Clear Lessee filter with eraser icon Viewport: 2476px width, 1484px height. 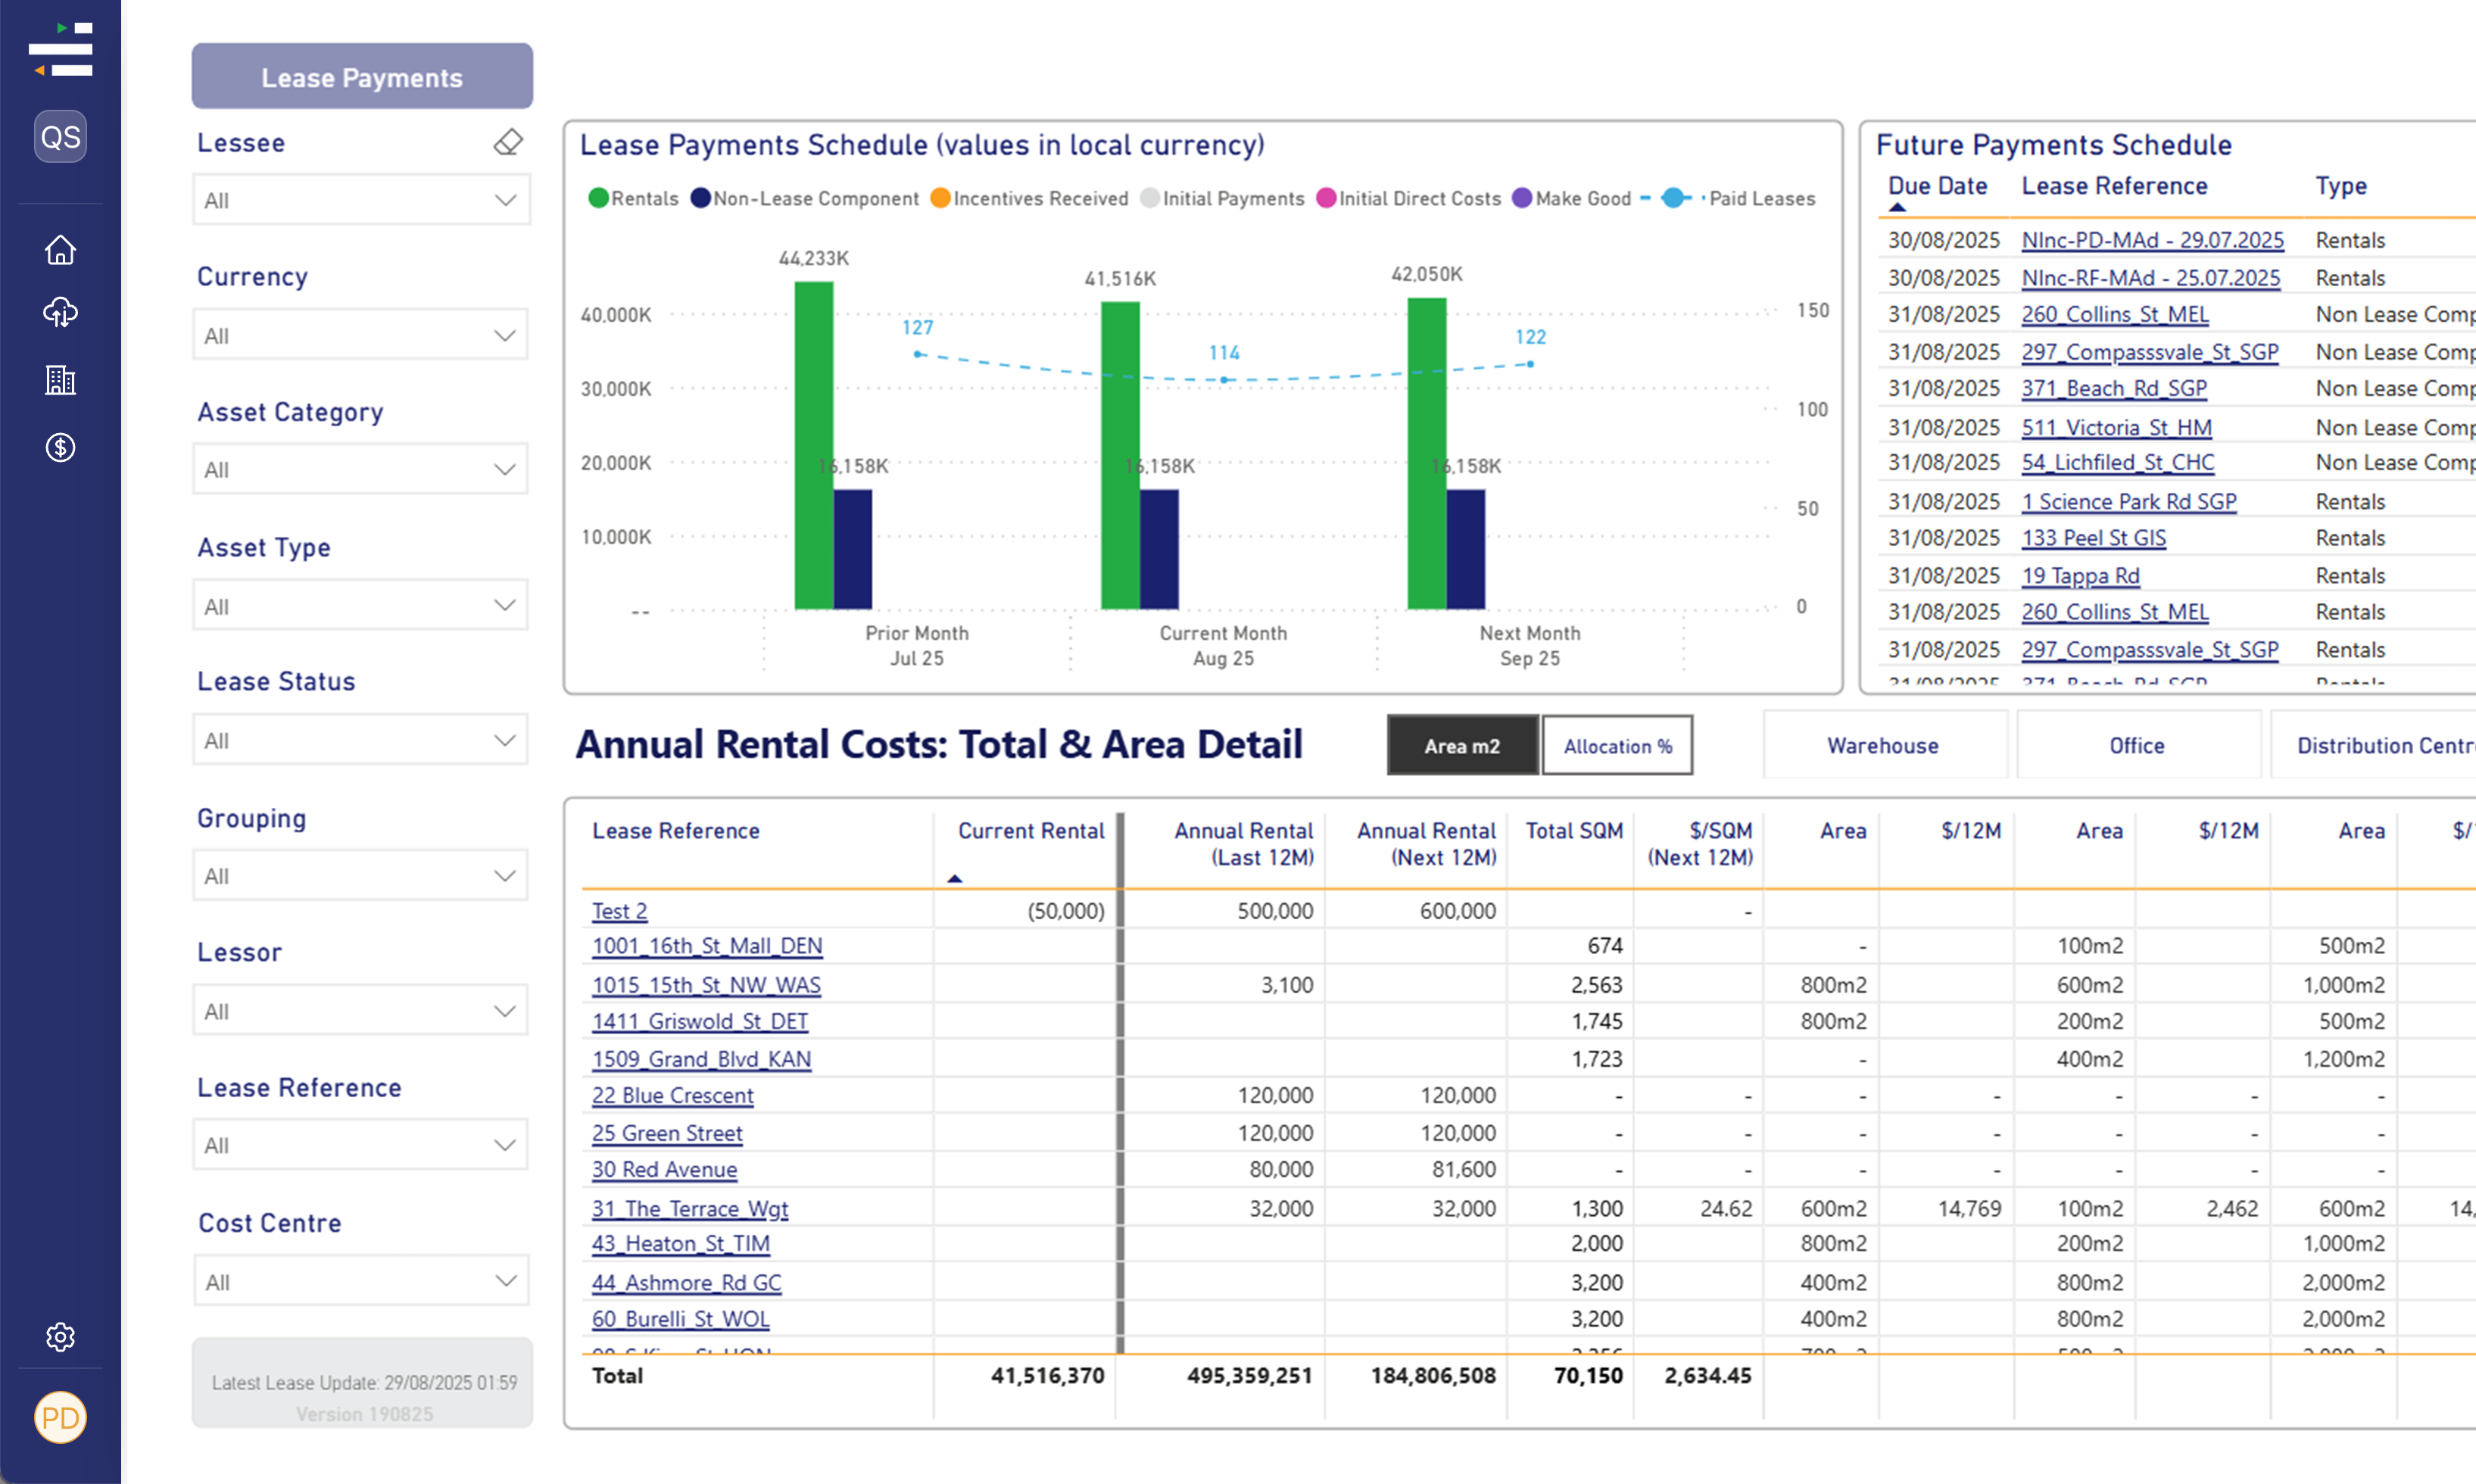point(508,142)
